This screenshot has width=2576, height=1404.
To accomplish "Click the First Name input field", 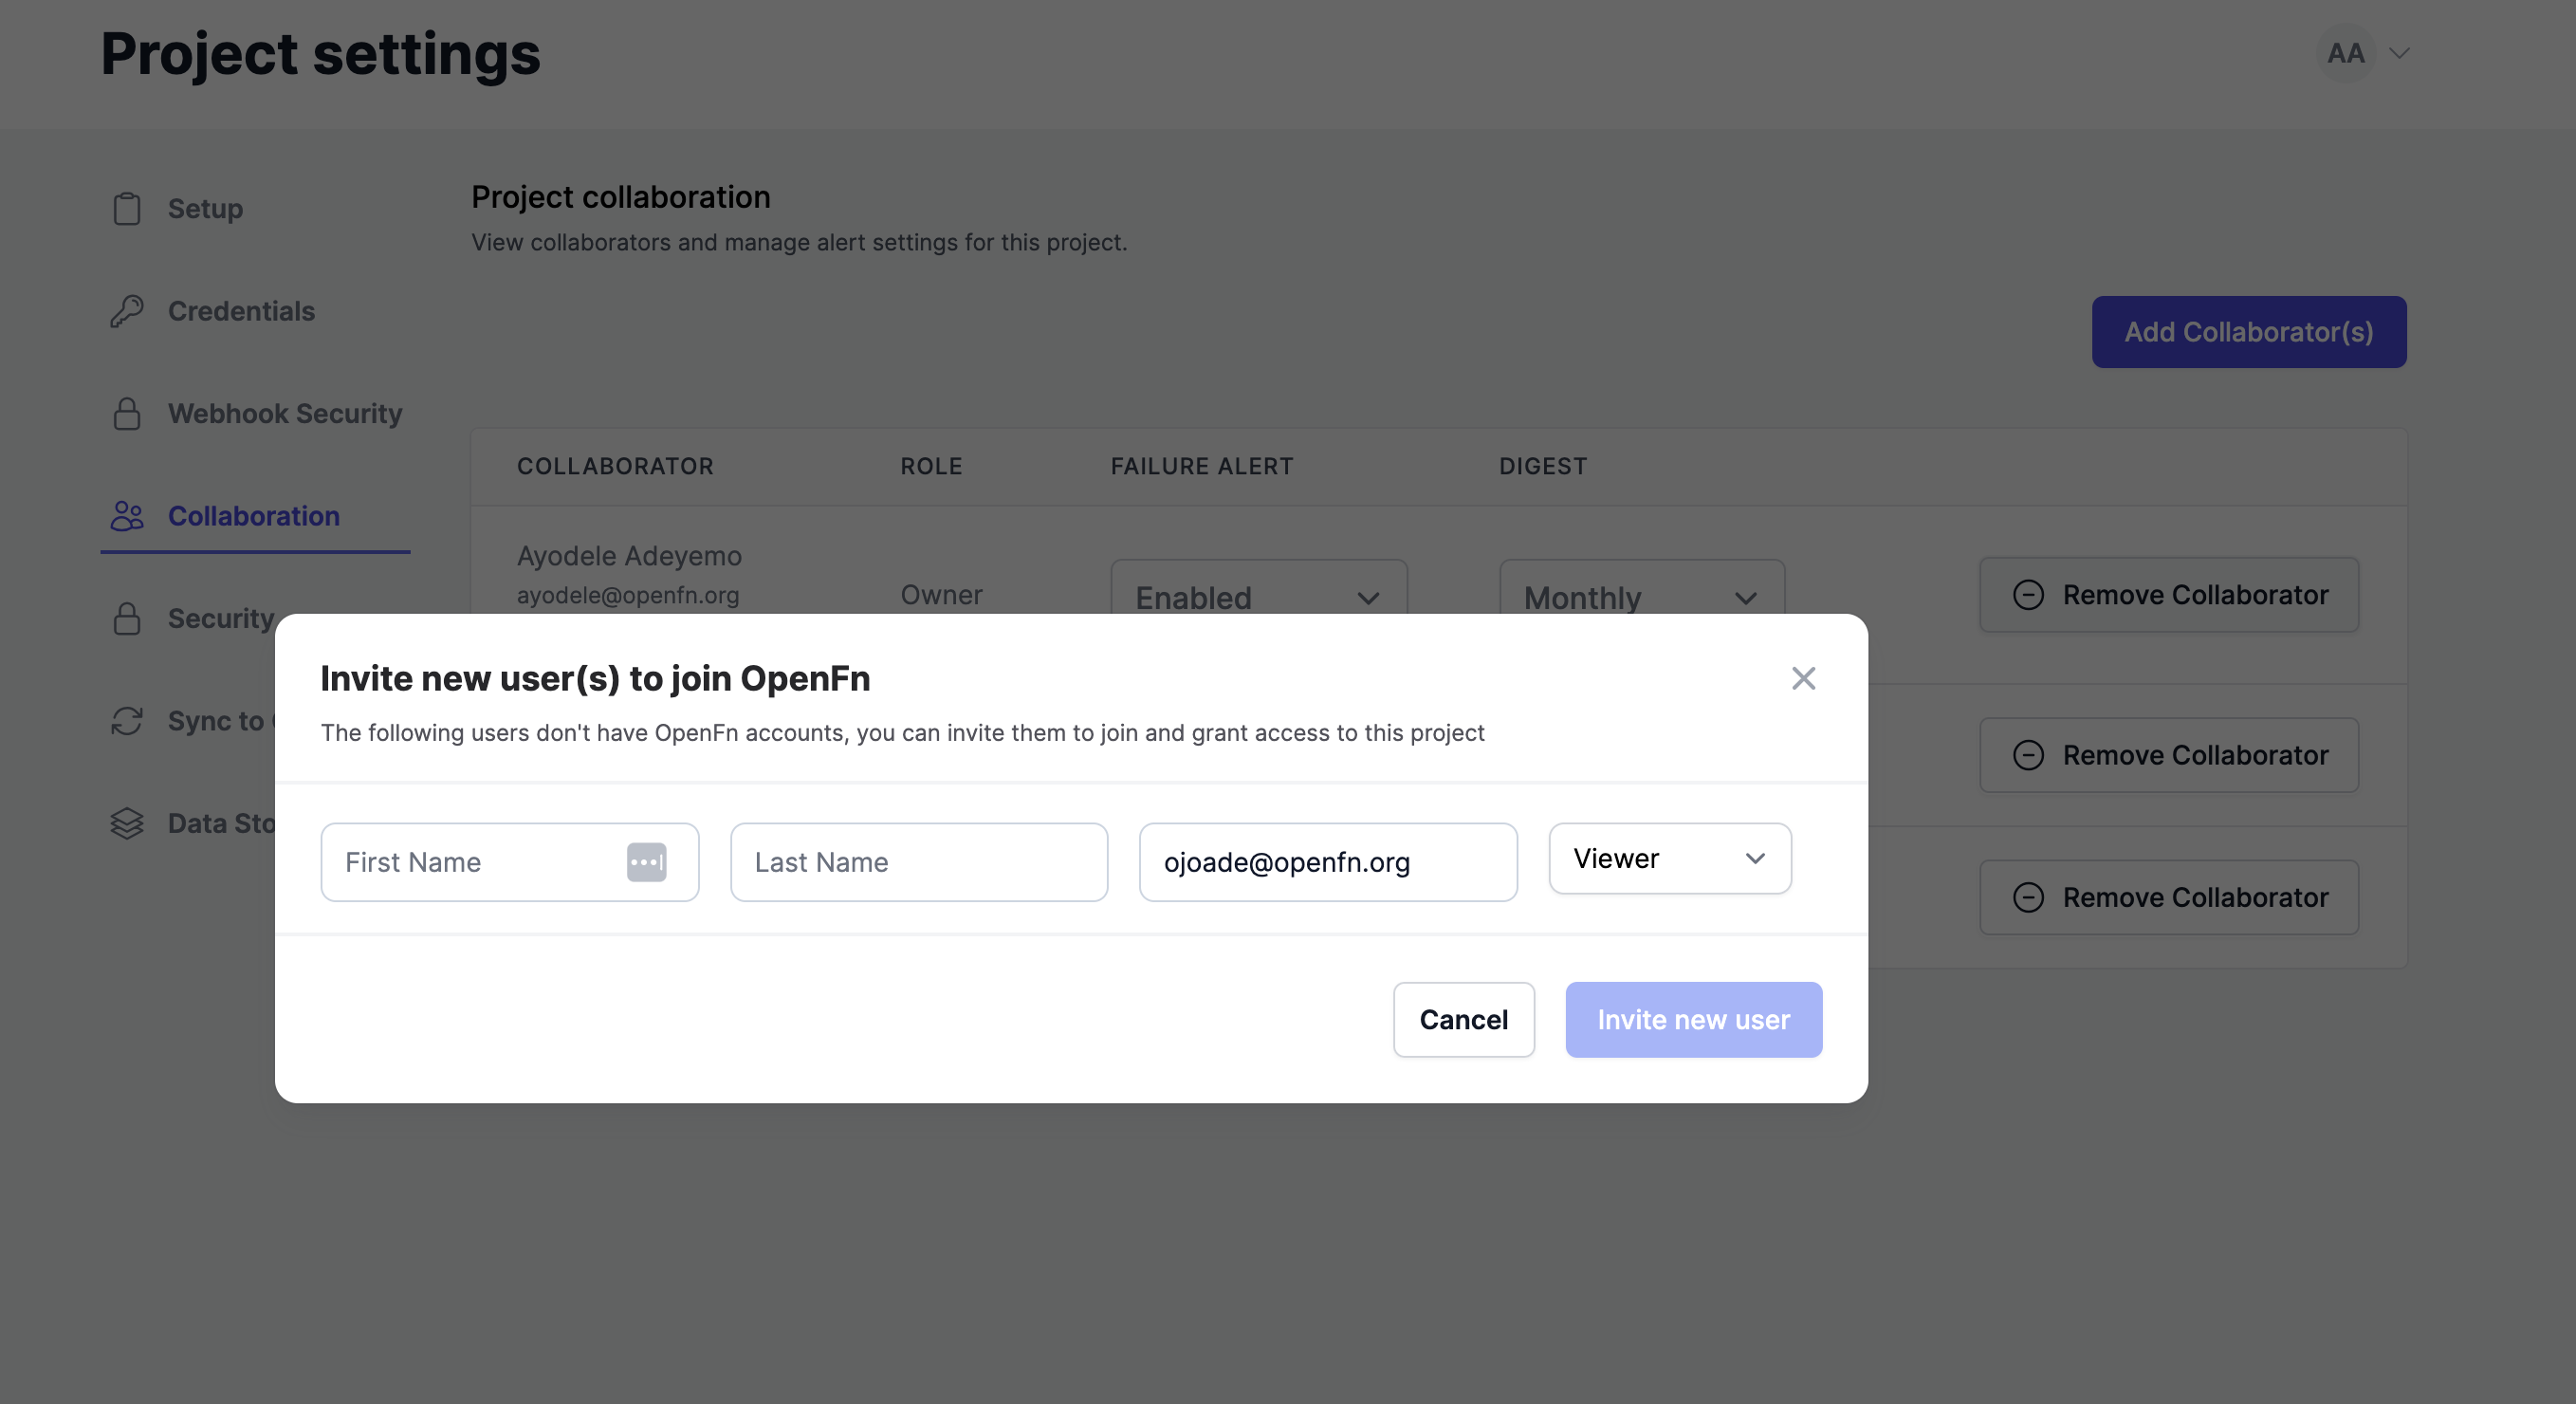I will [x=508, y=861].
